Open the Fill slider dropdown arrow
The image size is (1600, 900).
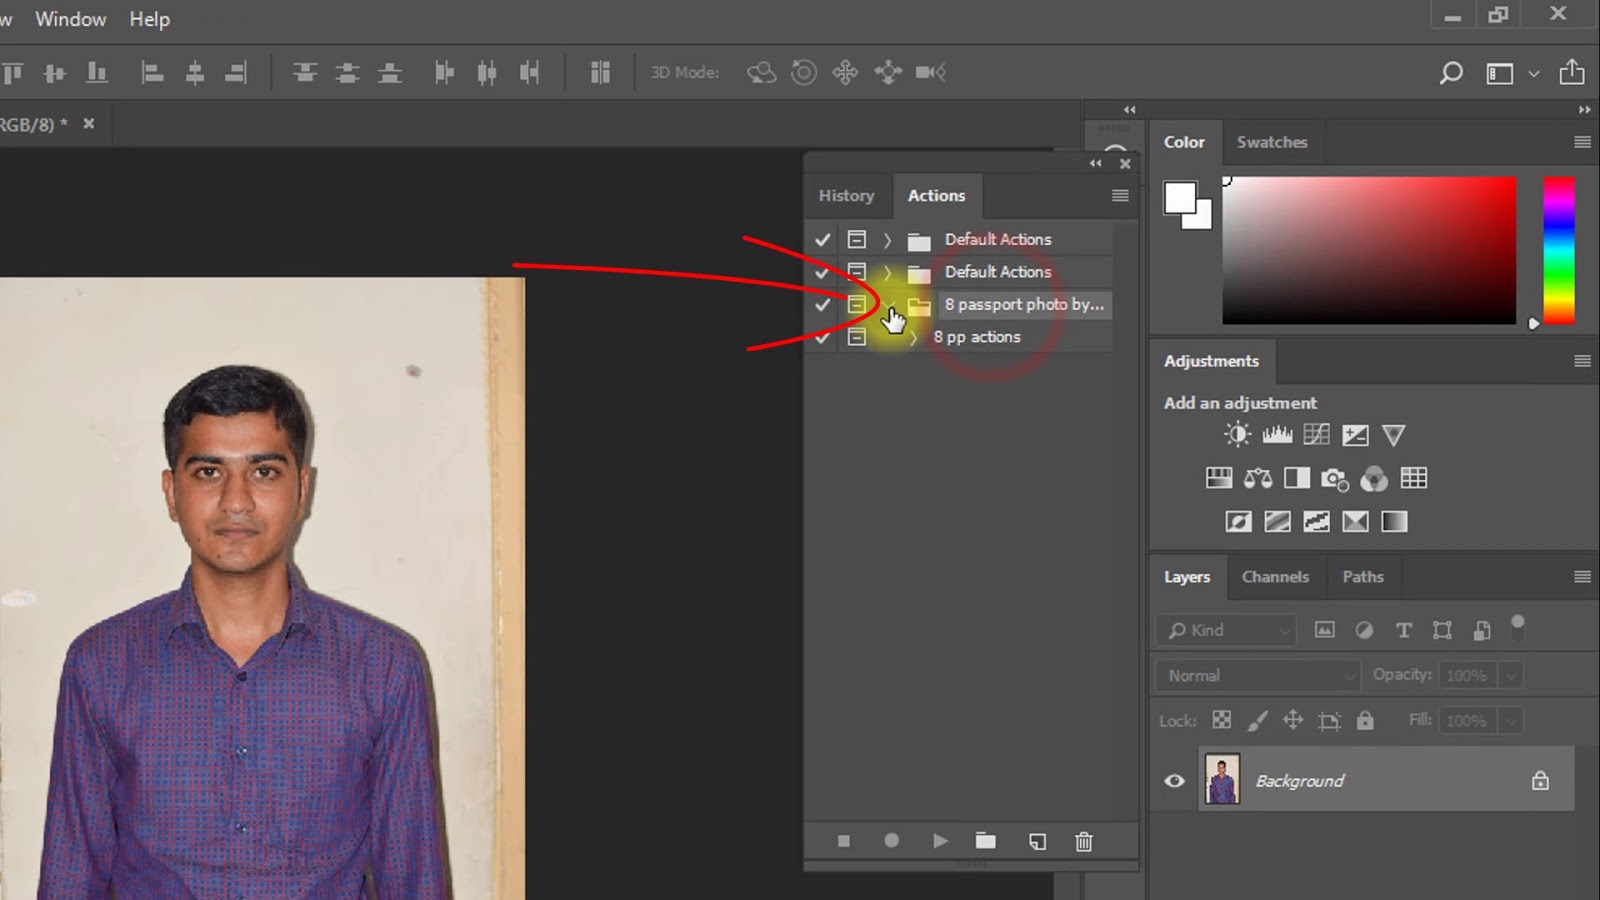tap(1511, 720)
